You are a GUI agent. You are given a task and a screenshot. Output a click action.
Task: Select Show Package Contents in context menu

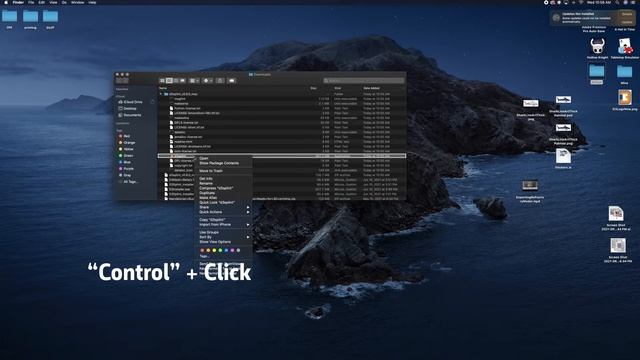219,163
